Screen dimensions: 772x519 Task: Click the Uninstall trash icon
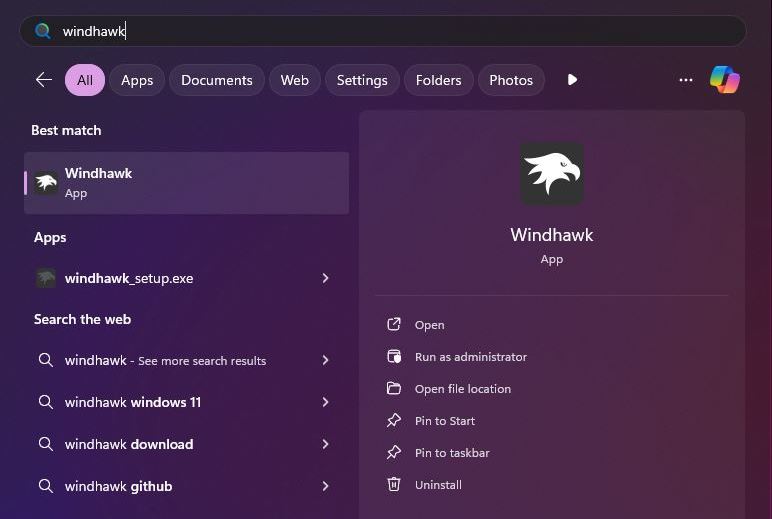[394, 485]
